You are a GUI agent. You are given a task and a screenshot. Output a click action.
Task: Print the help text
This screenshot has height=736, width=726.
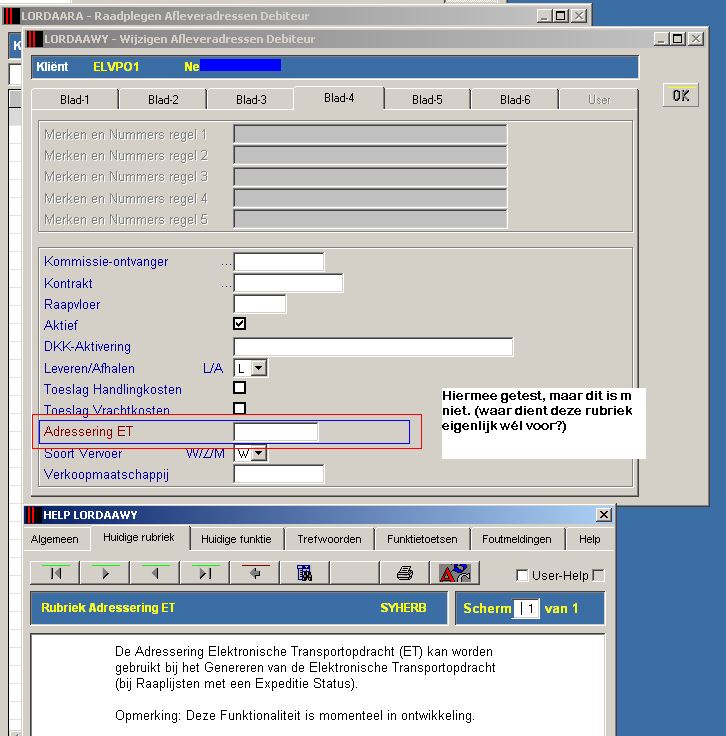point(405,573)
